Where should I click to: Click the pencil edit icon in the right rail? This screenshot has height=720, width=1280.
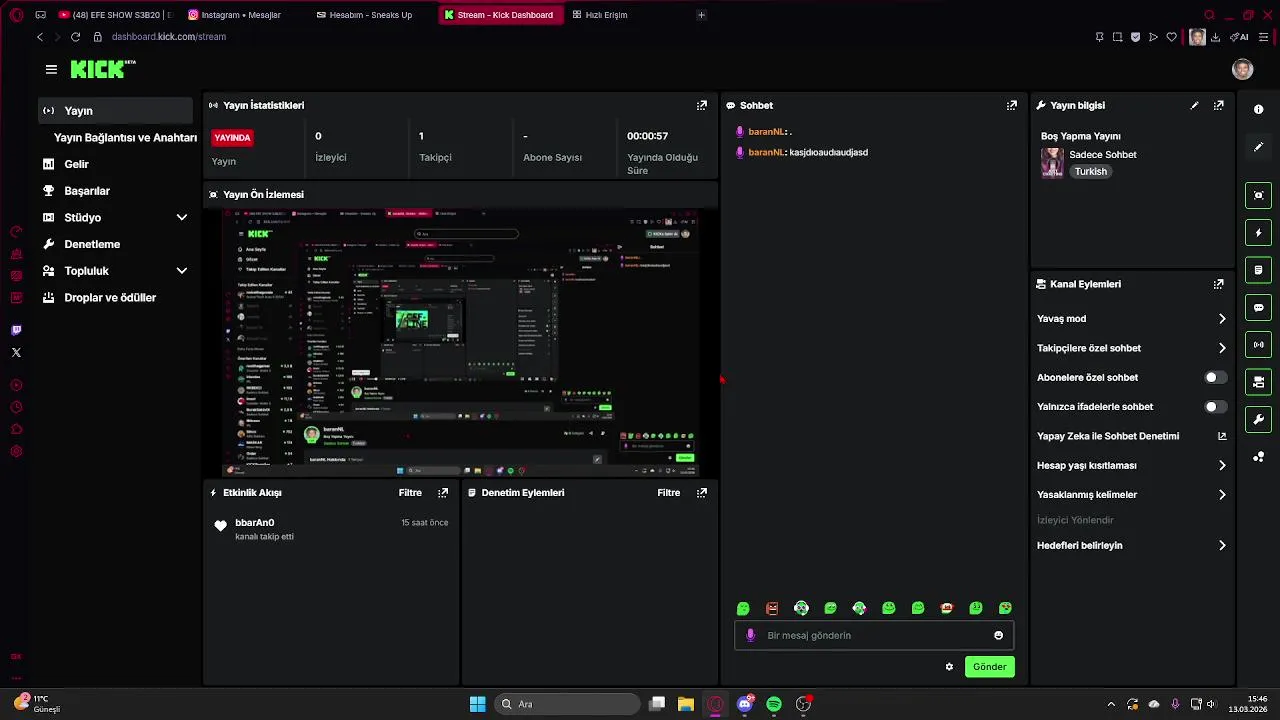1259,147
